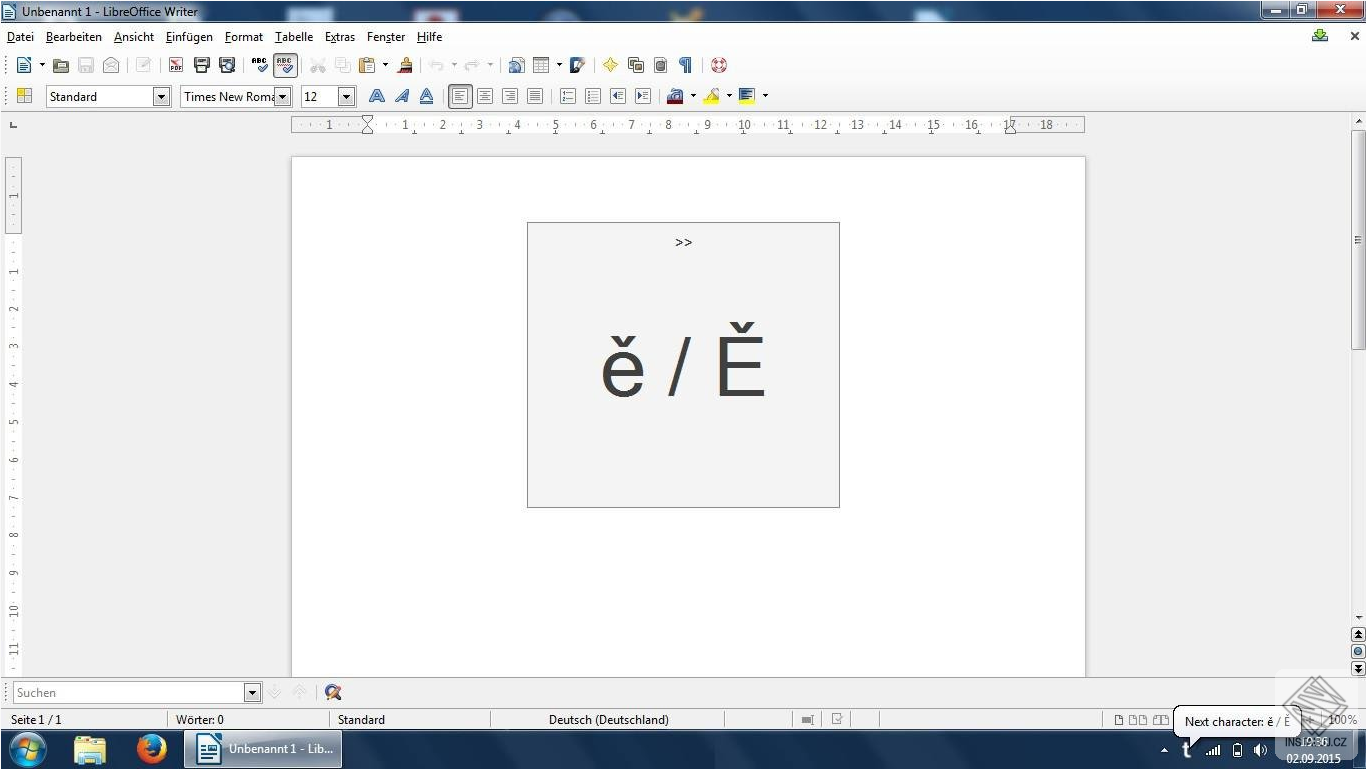Paste clipboard contents
This screenshot has height=769, width=1366.
pyautogui.click(x=367, y=65)
